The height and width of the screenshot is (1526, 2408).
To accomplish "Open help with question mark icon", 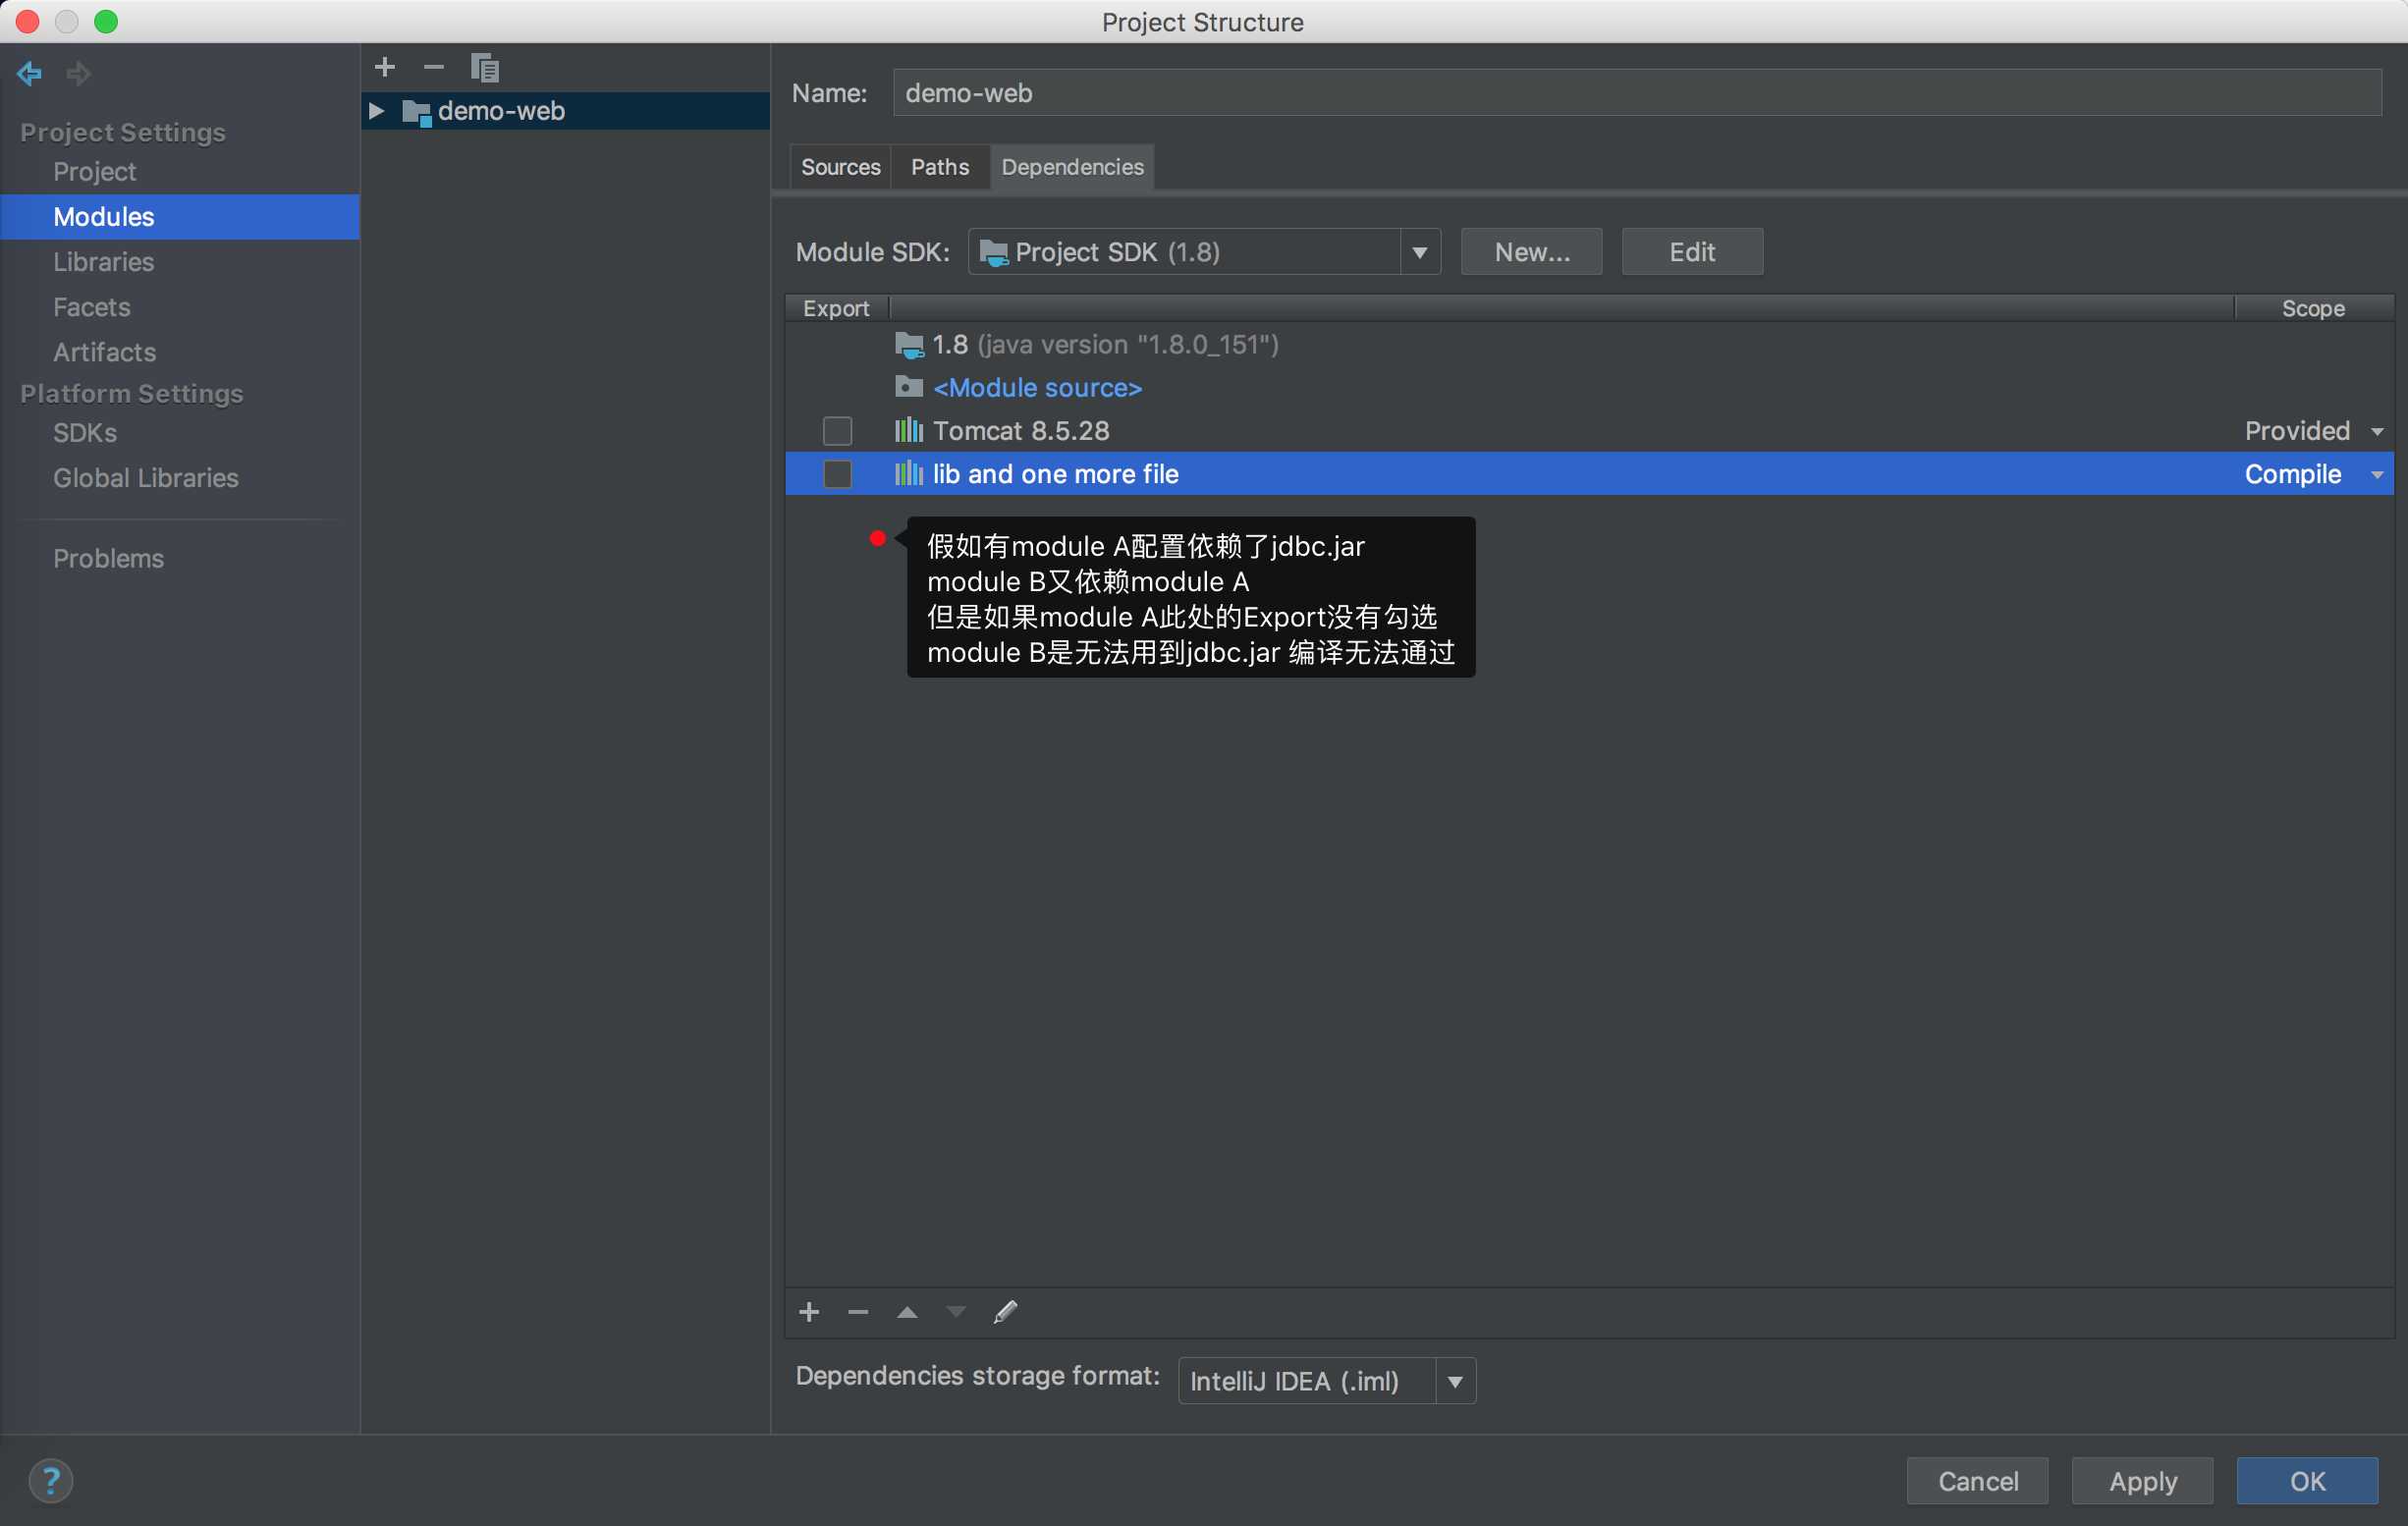I will click(x=51, y=1481).
